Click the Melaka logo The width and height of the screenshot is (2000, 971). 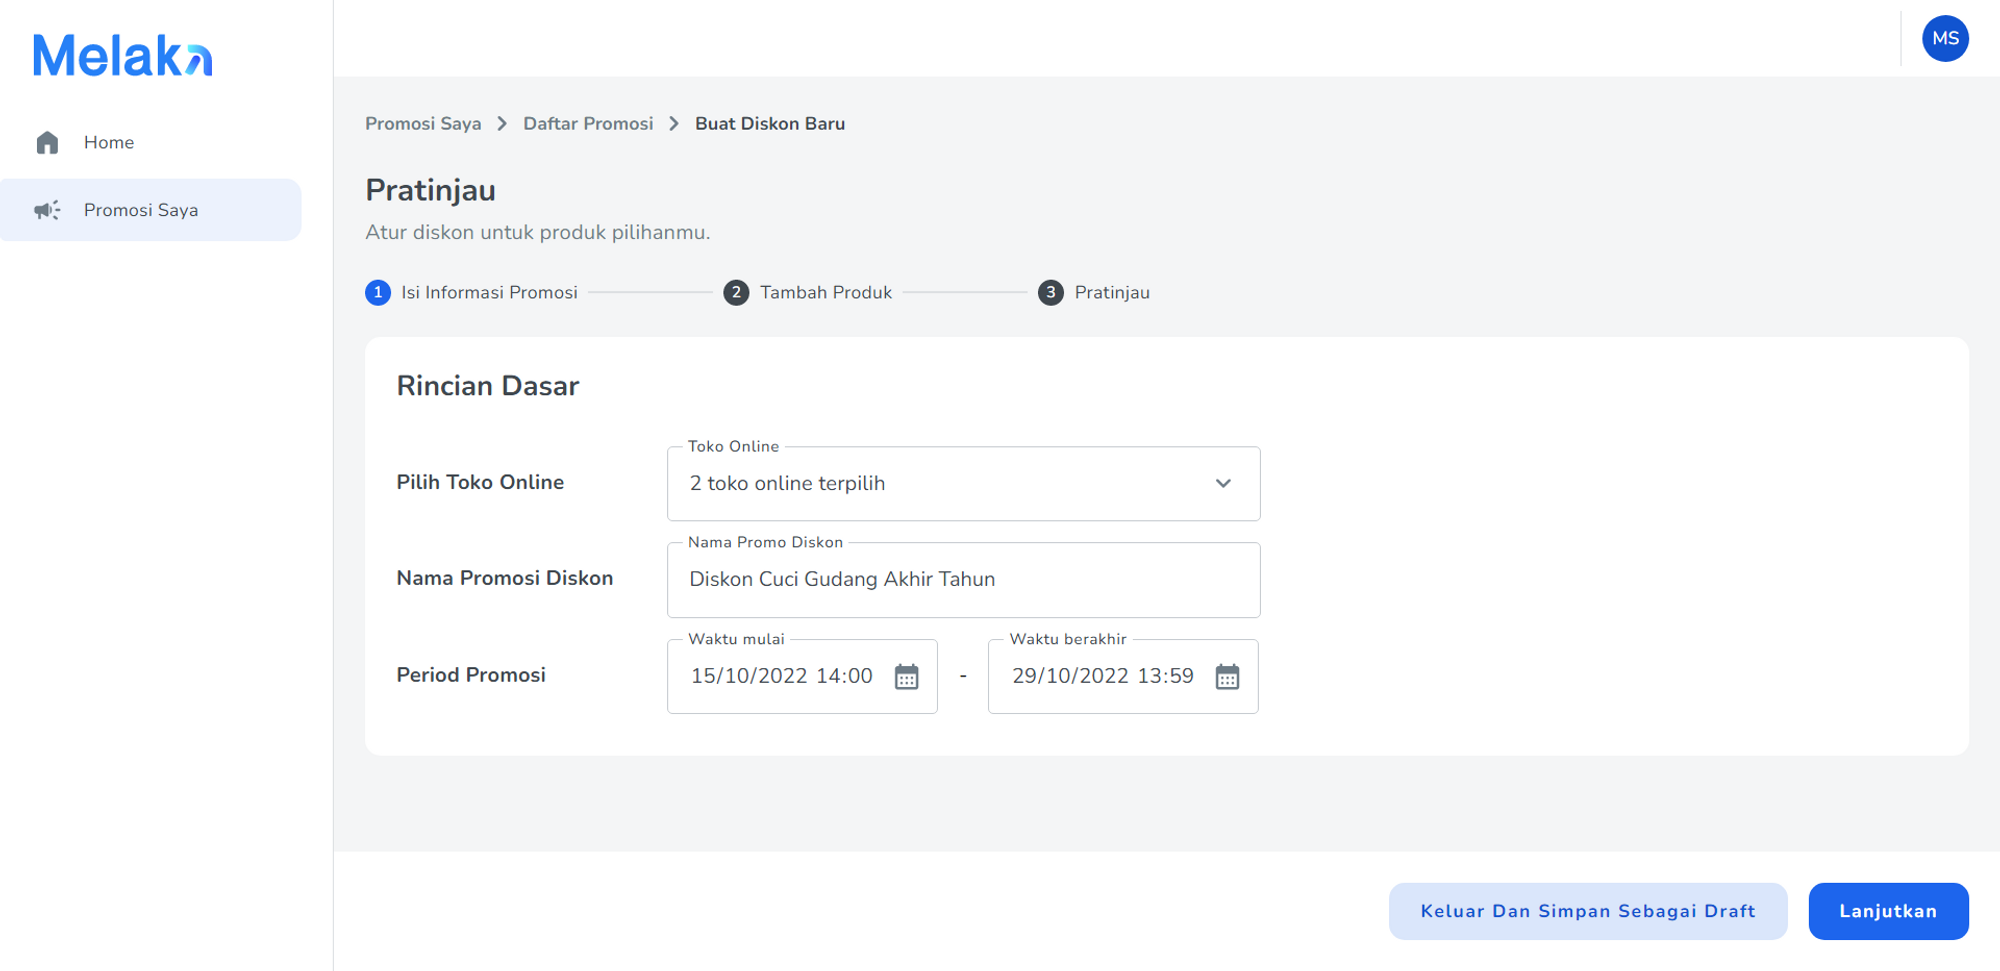click(123, 55)
